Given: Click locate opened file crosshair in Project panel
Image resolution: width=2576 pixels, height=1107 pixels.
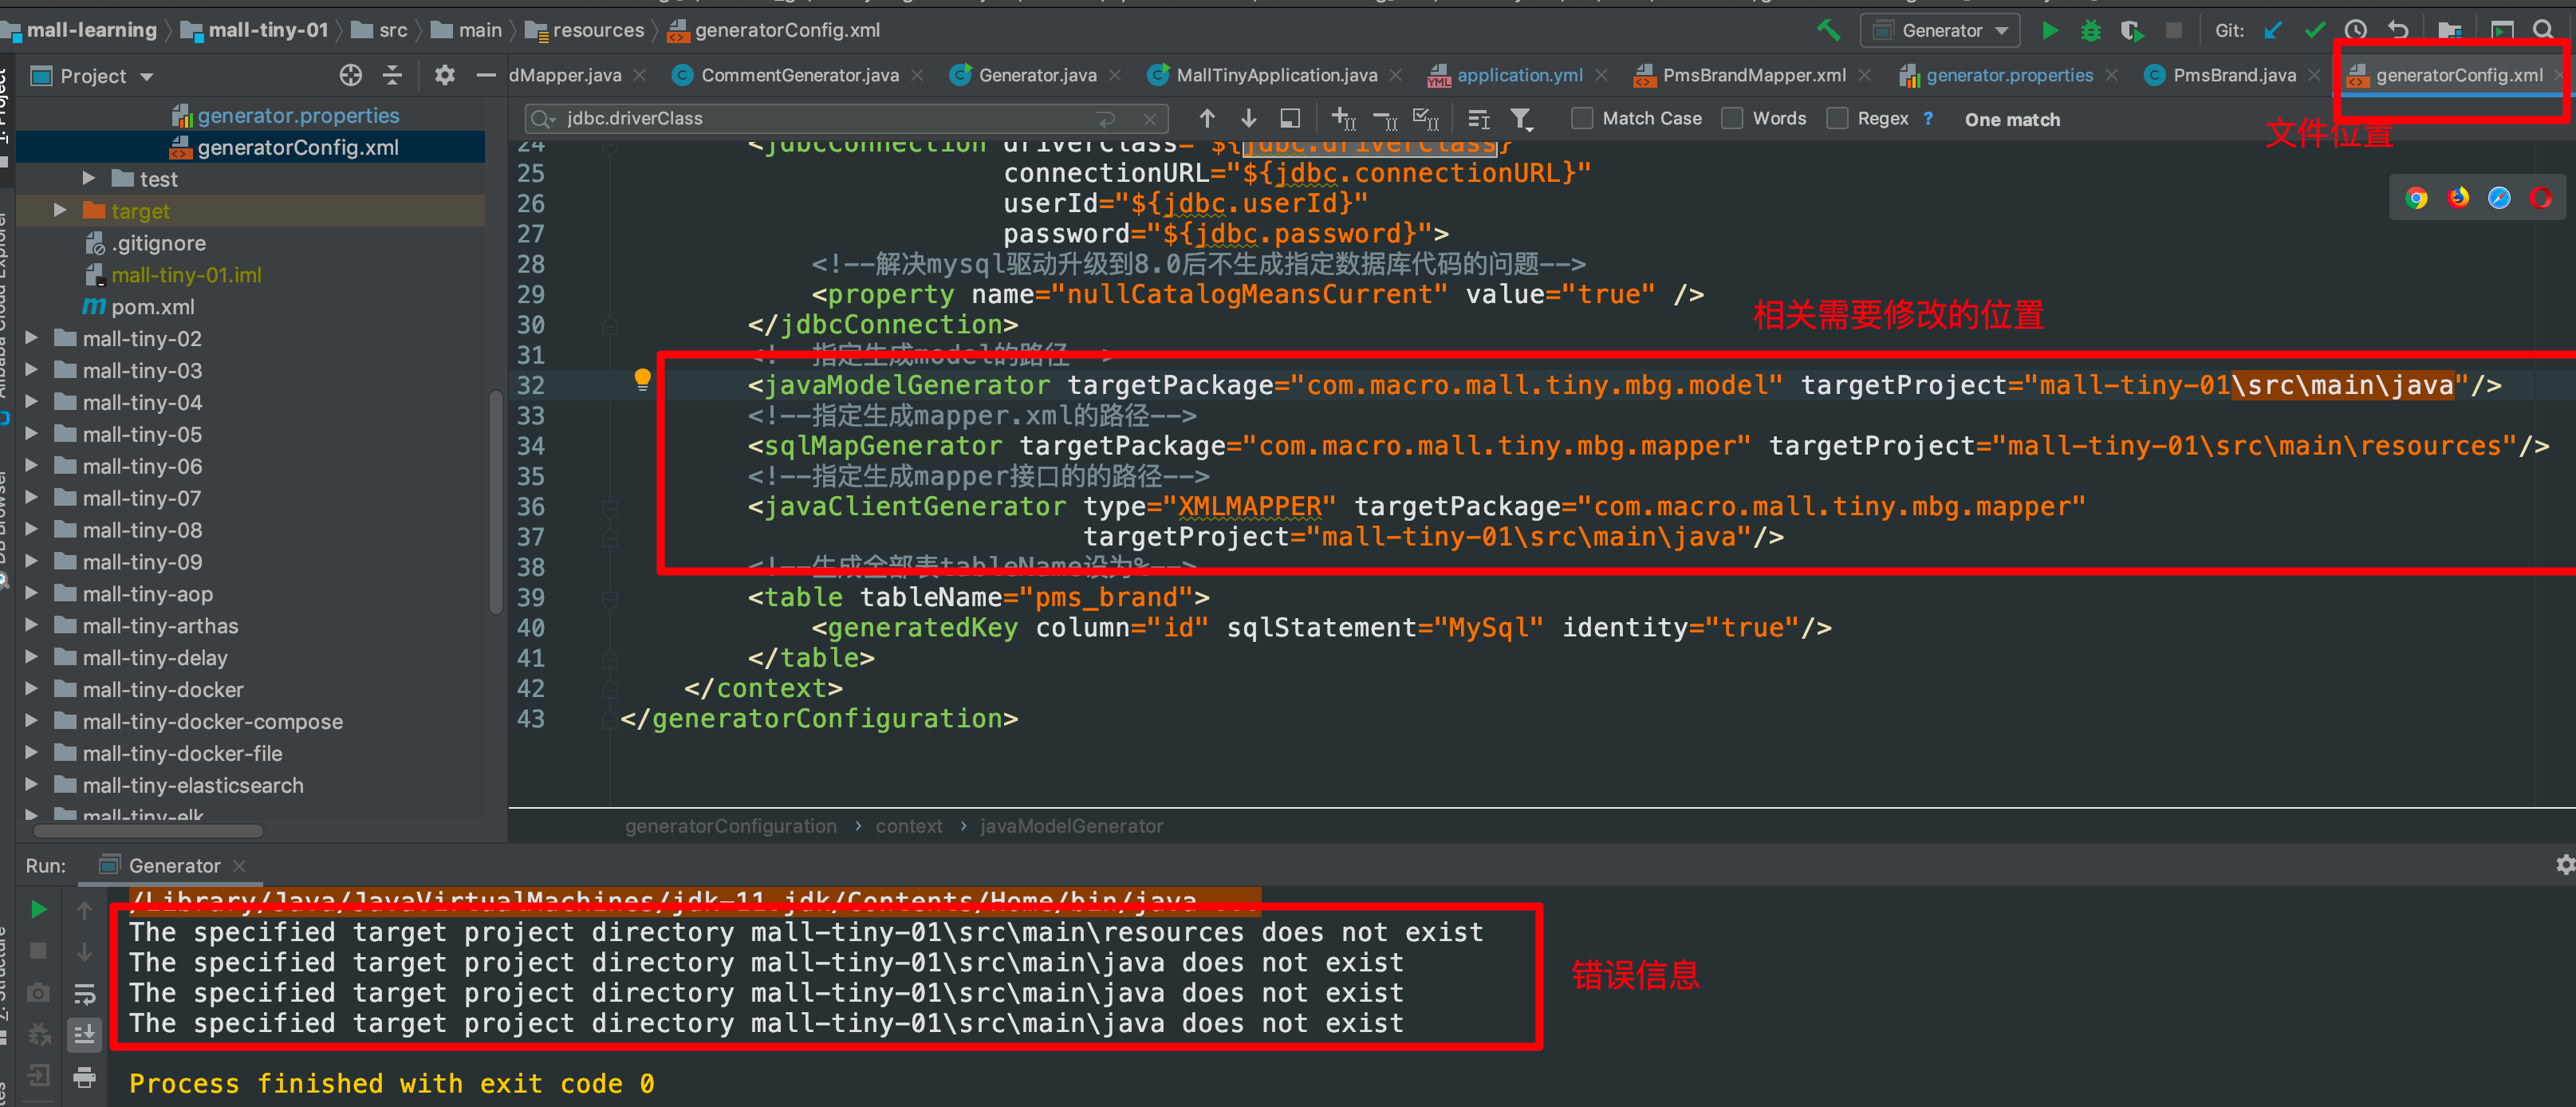Looking at the screenshot, I should (x=350, y=75).
